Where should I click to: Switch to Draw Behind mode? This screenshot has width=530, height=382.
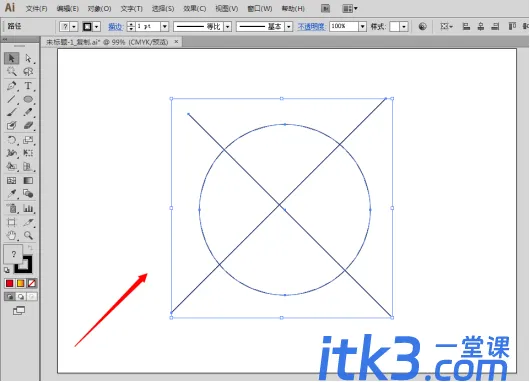coord(21,296)
